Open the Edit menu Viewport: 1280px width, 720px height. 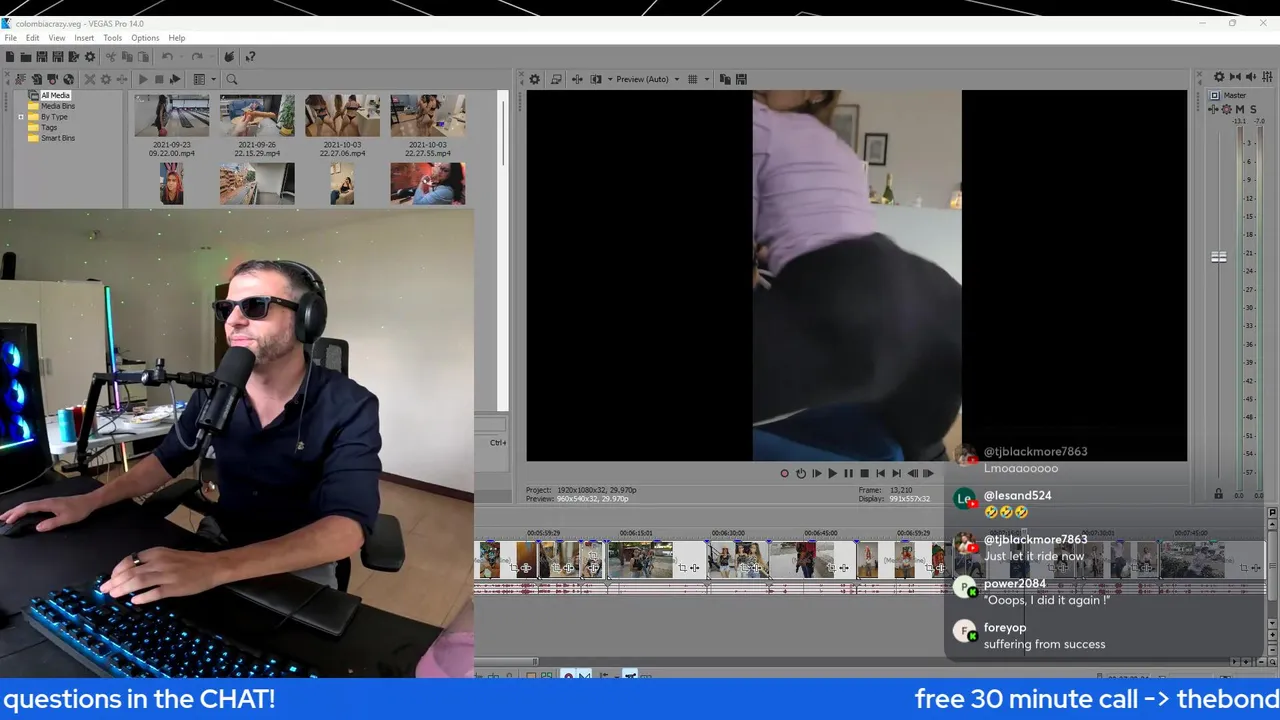(x=33, y=38)
